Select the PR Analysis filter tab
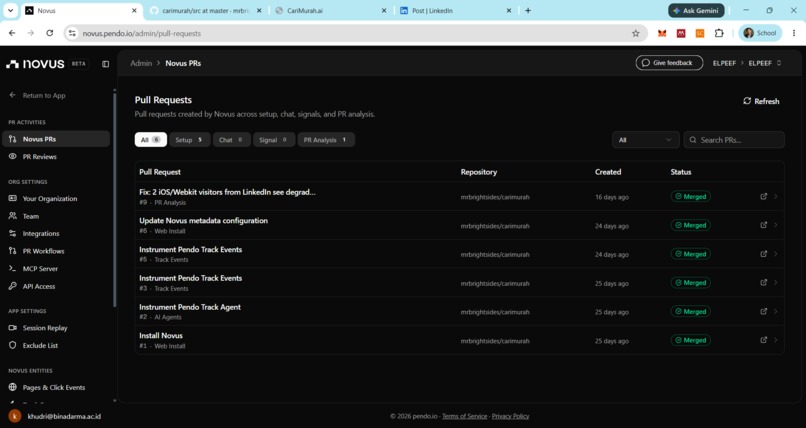The width and height of the screenshot is (806, 428). [x=326, y=140]
